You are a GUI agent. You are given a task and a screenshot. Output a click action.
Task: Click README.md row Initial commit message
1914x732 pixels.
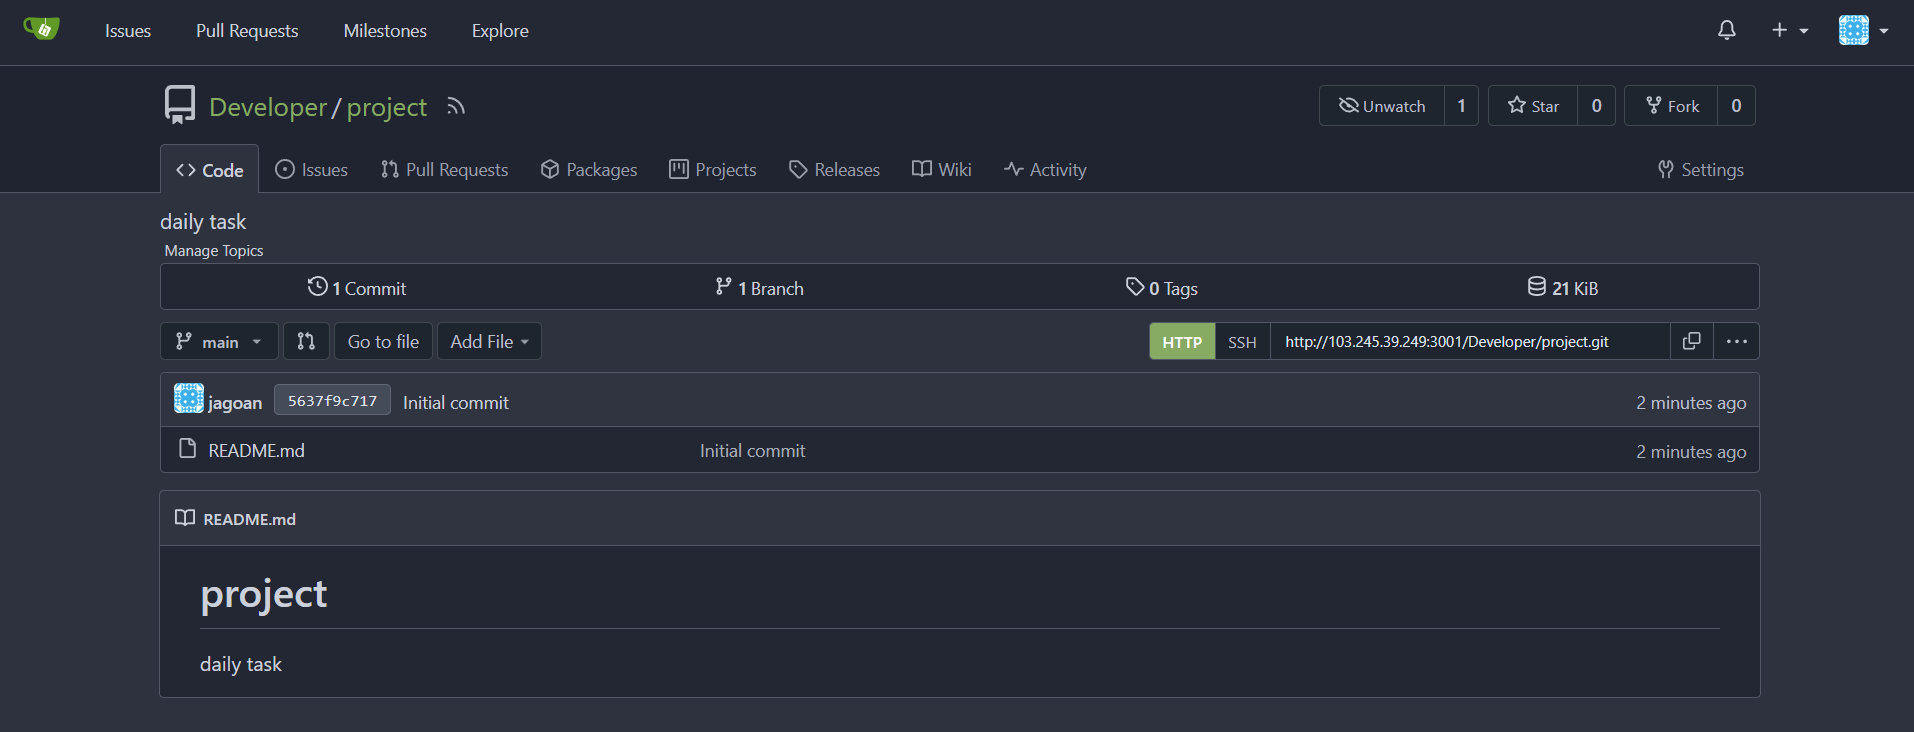coord(752,451)
